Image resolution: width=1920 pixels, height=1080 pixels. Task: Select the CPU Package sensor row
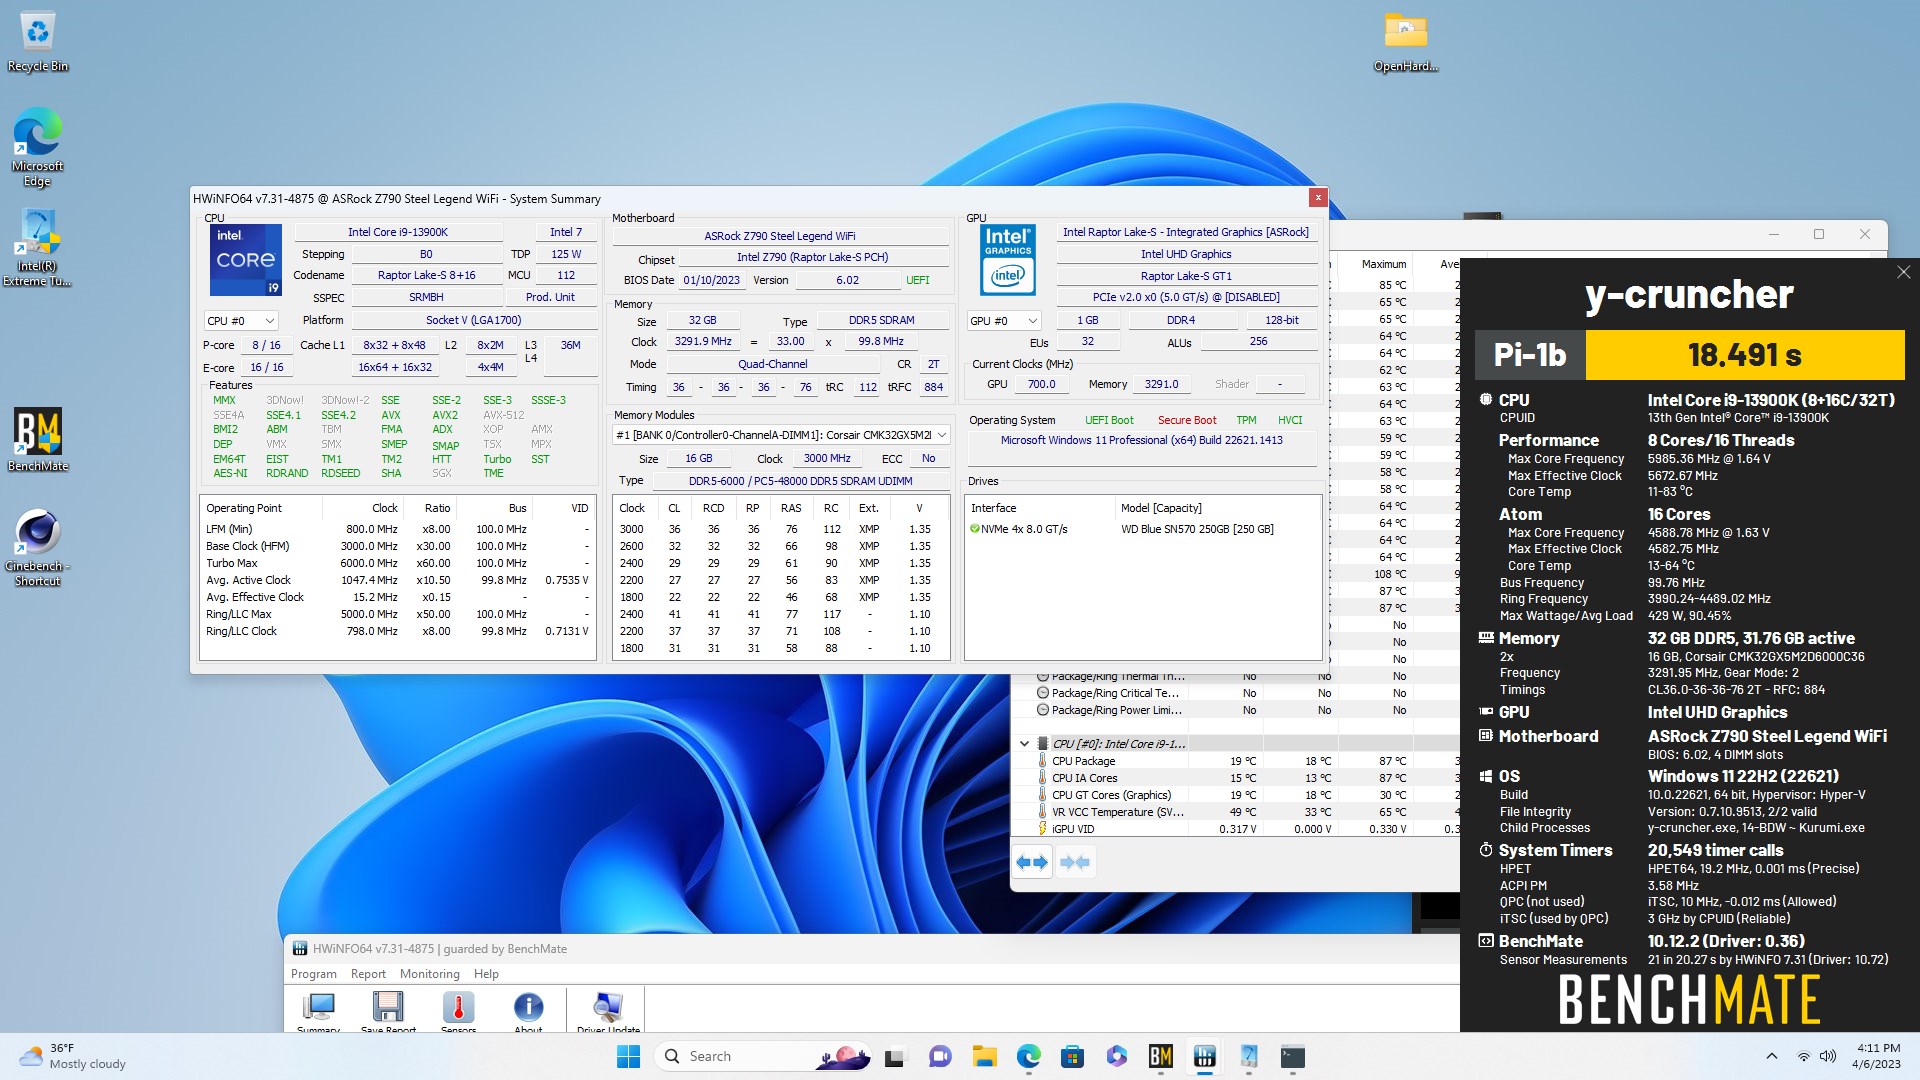pyautogui.click(x=1236, y=761)
